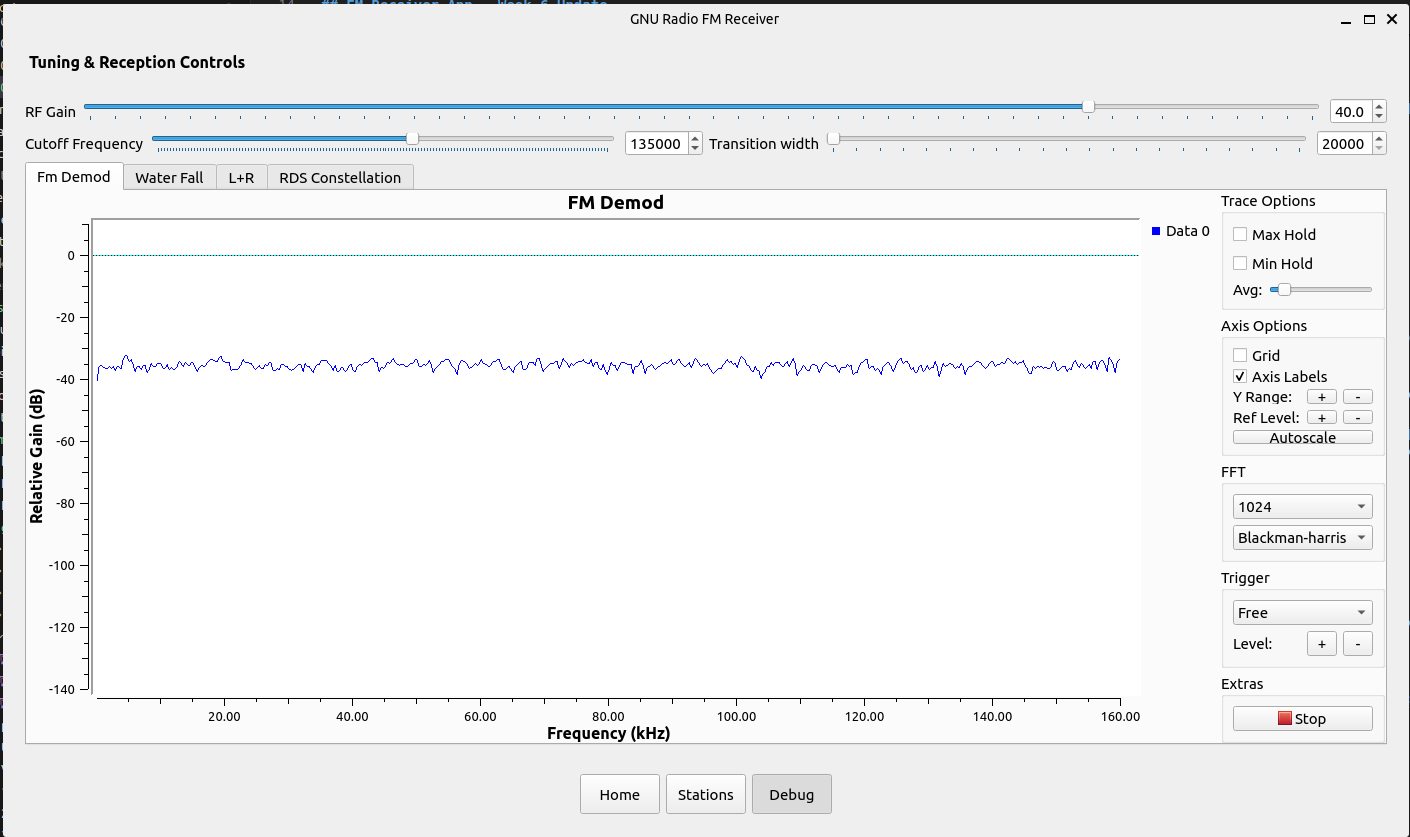Image resolution: width=1410 pixels, height=837 pixels.
Task: Click the FM Demod plot title
Action: [616, 203]
